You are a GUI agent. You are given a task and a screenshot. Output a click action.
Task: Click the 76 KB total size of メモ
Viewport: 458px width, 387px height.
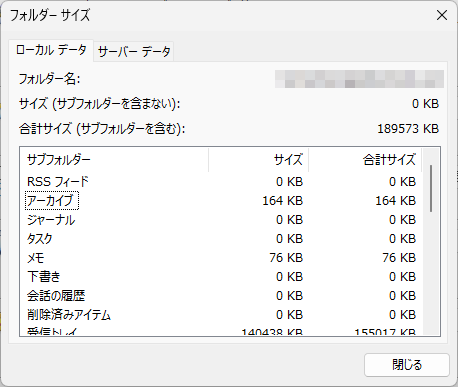(x=399, y=258)
